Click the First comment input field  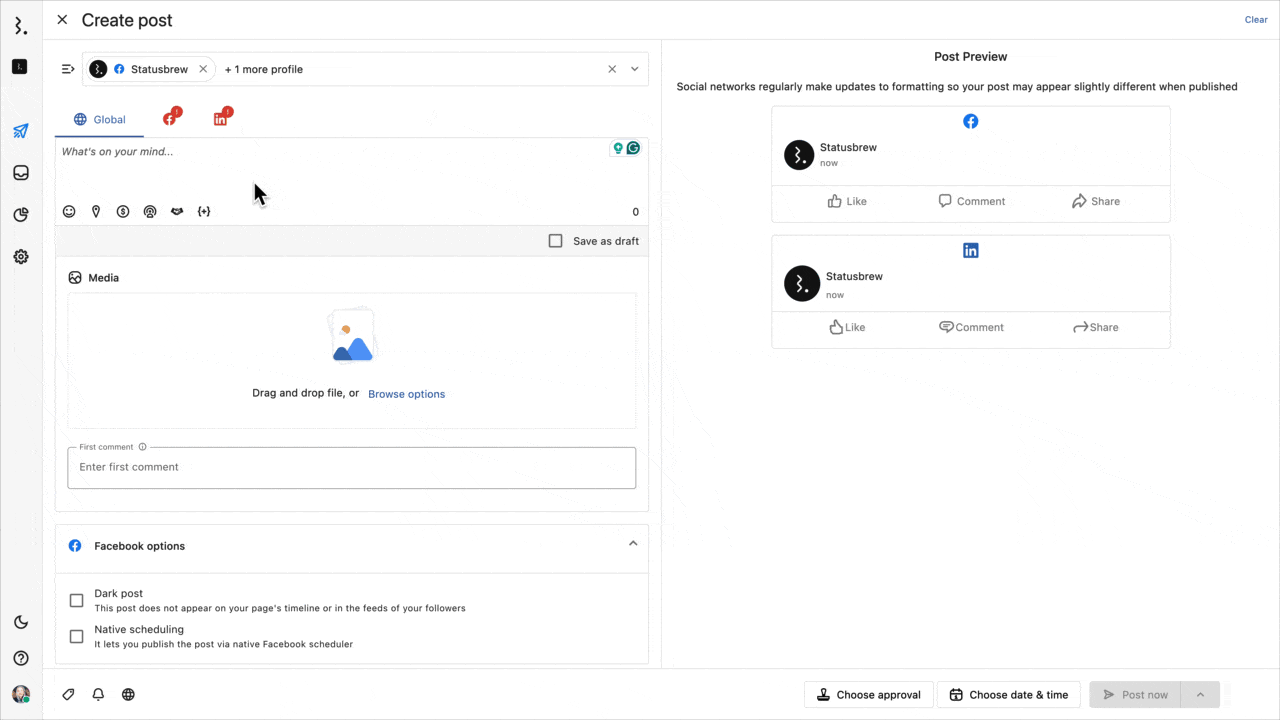(x=352, y=468)
